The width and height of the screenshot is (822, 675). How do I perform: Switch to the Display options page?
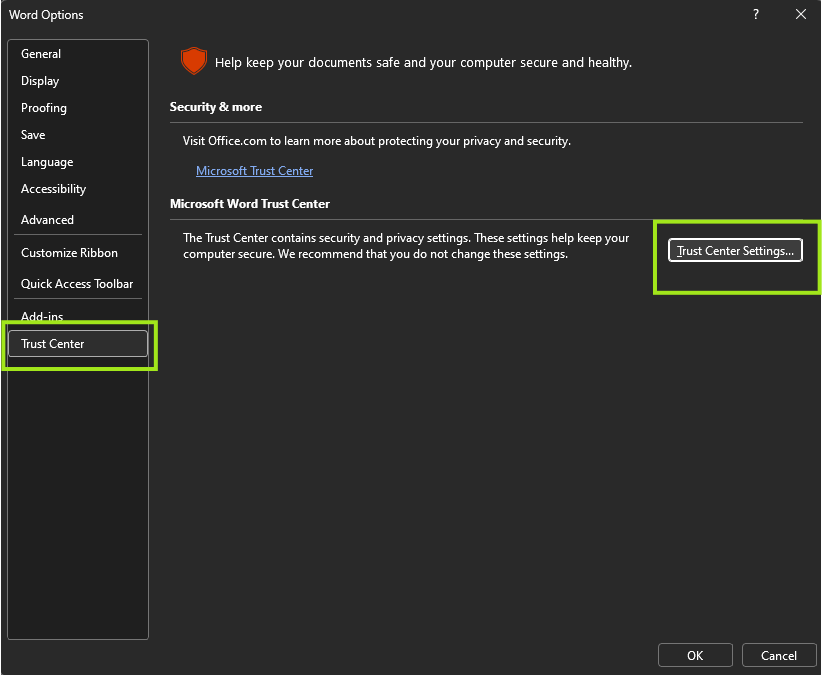[x=40, y=81]
